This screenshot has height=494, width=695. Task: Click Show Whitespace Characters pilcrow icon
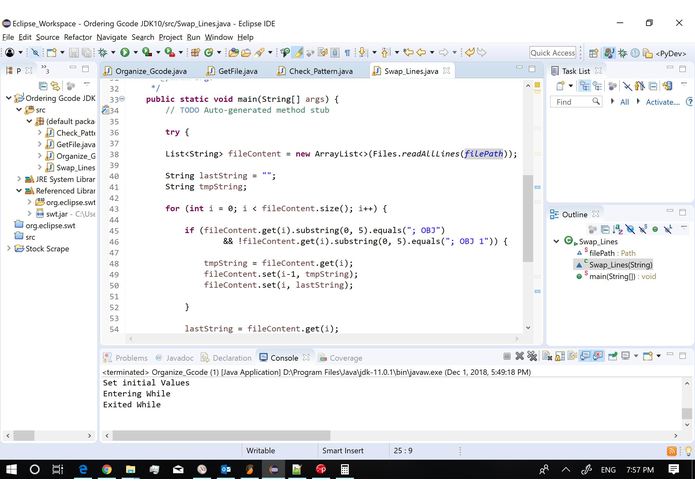click(x=347, y=53)
